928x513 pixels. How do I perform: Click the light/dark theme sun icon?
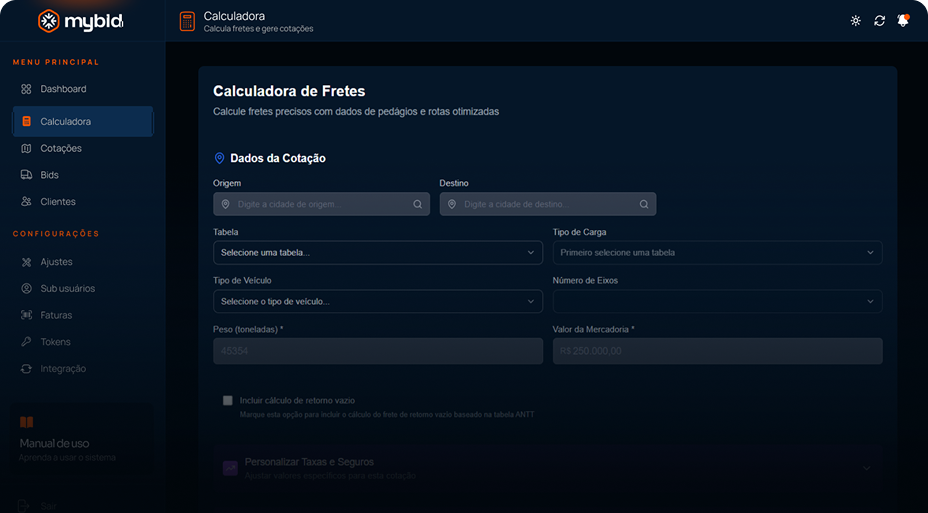coord(855,21)
